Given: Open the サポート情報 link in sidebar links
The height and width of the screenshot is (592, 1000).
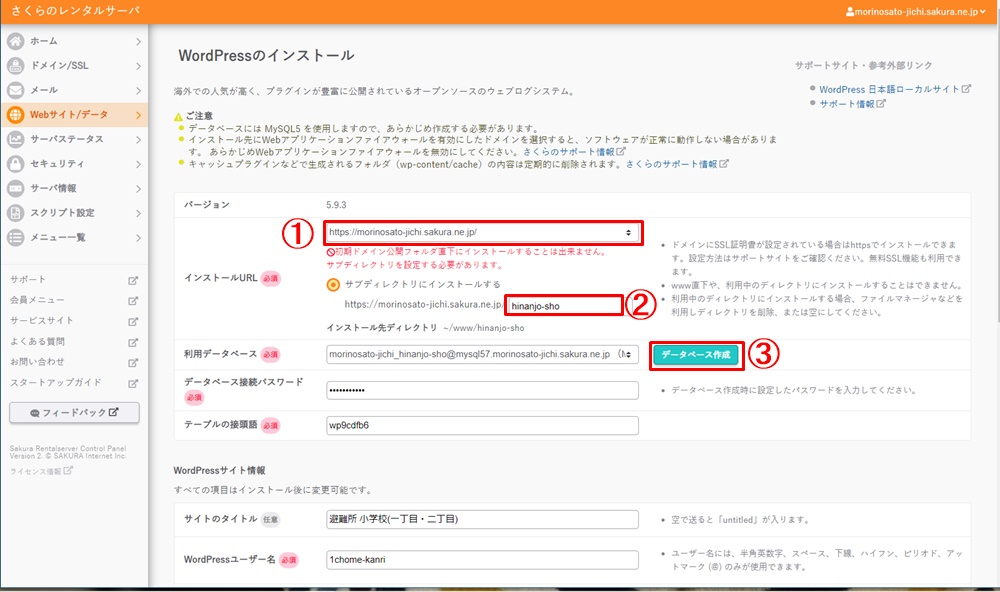Looking at the screenshot, I should pos(847,103).
